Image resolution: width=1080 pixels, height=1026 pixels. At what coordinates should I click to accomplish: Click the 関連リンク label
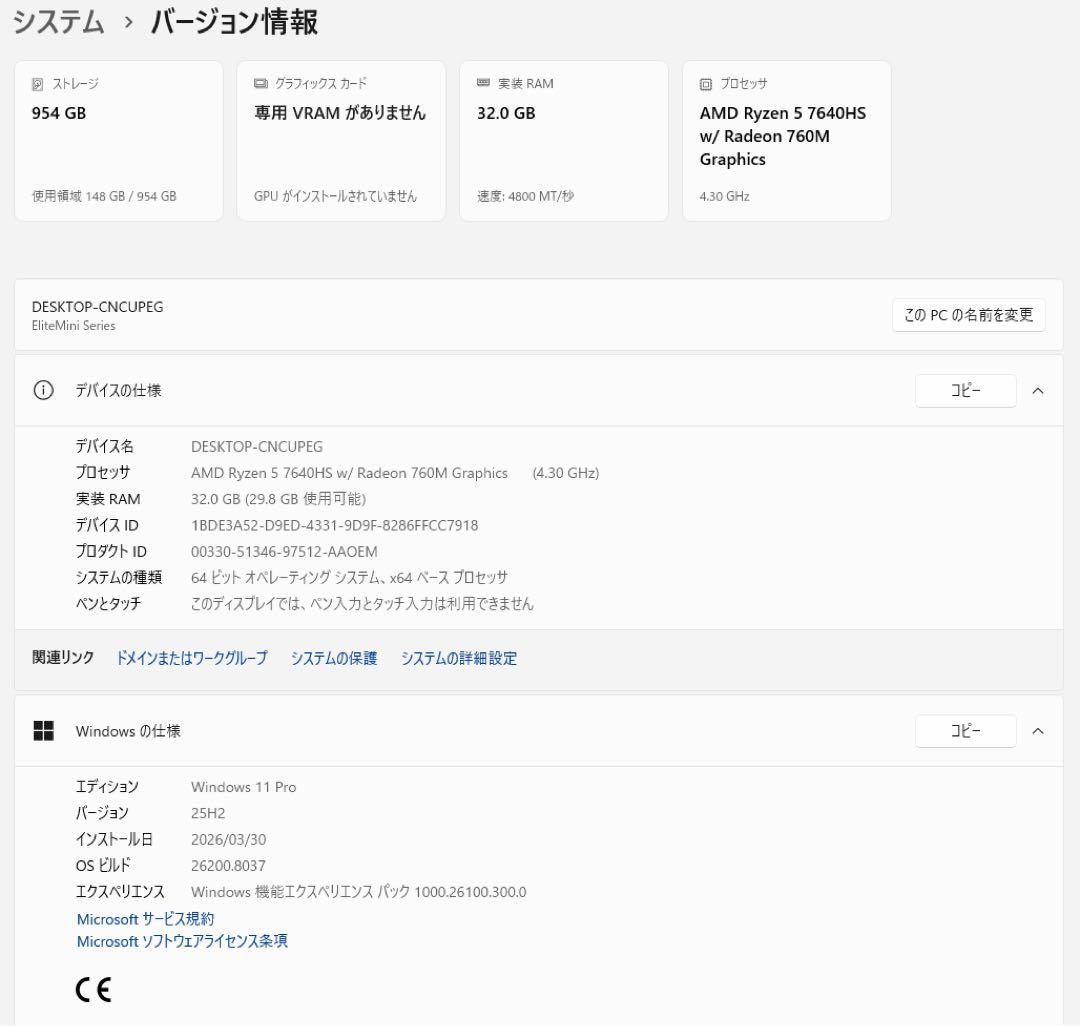[63, 658]
